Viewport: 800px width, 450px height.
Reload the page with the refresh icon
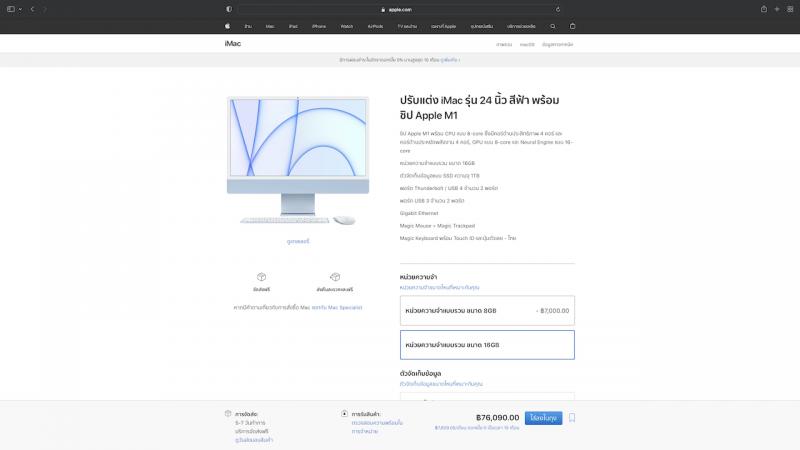[x=558, y=9]
